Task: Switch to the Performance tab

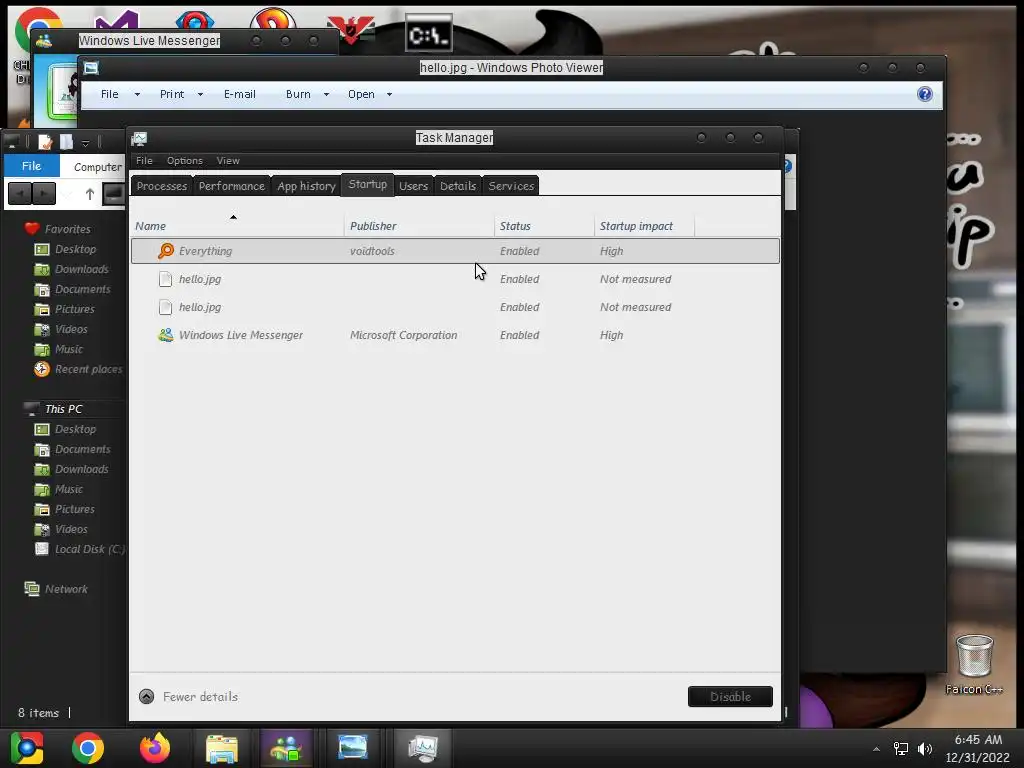Action: 232,186
